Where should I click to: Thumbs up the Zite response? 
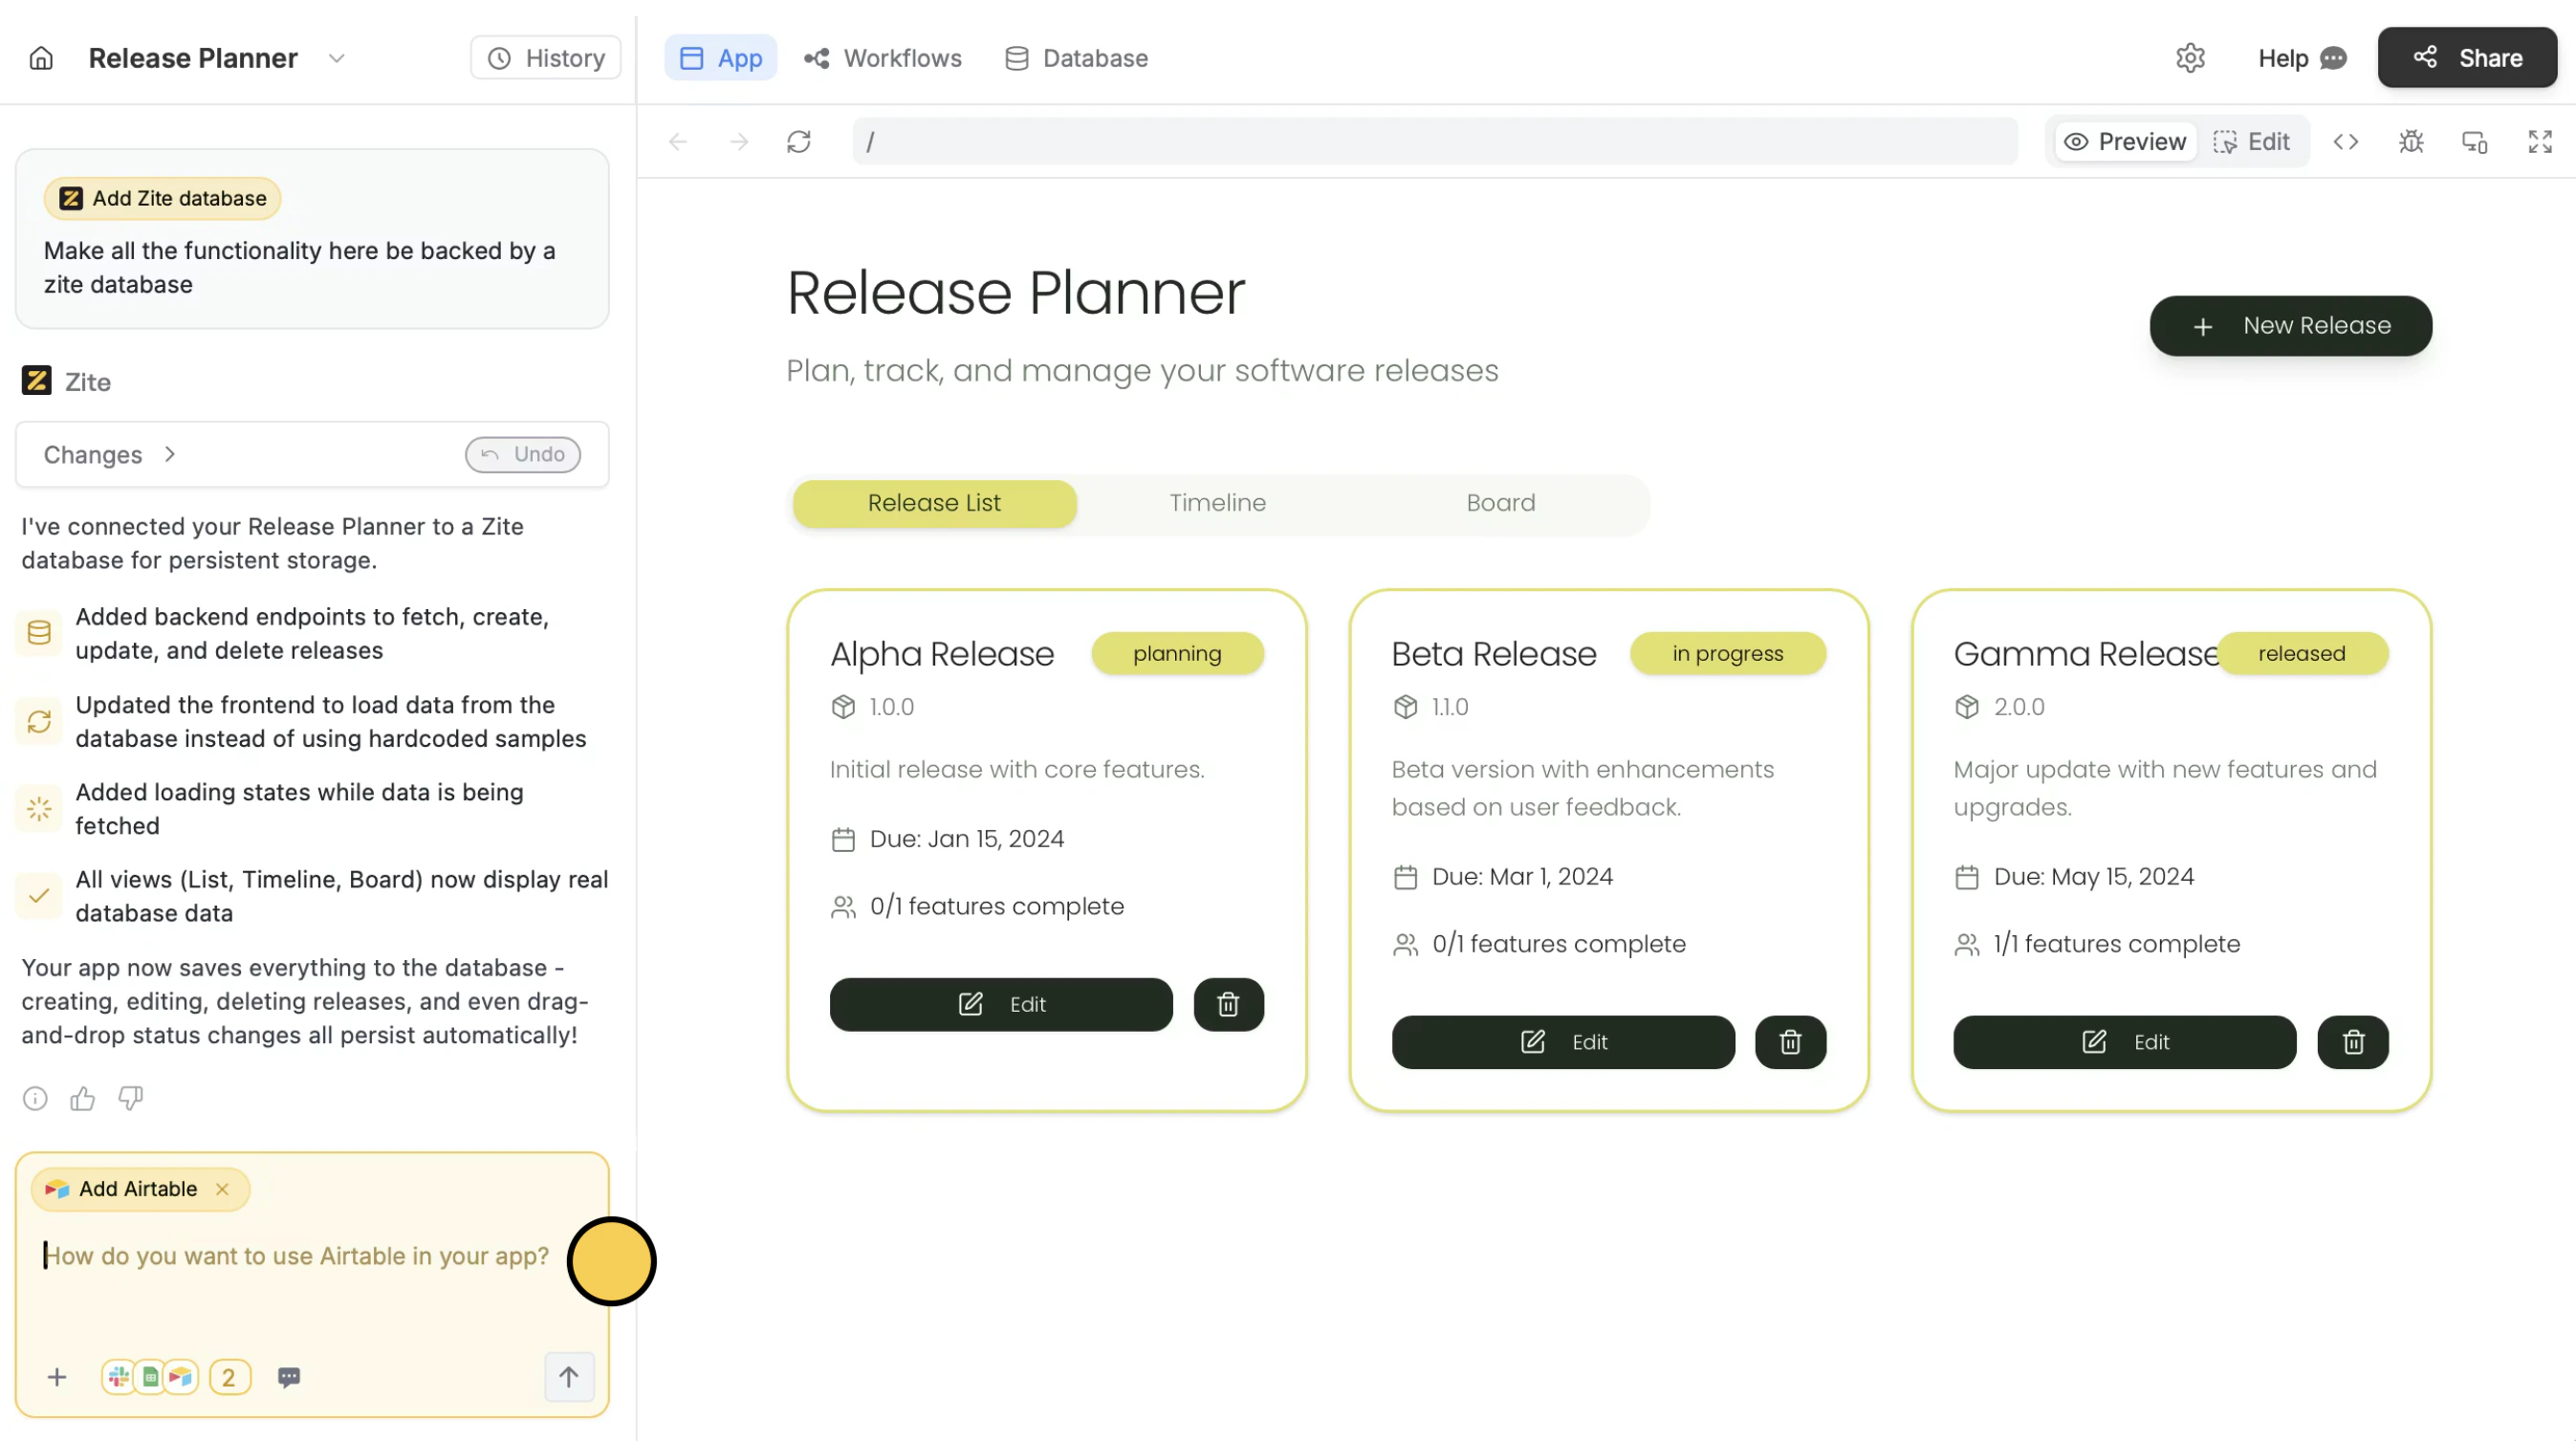[x=82, y=1099]
